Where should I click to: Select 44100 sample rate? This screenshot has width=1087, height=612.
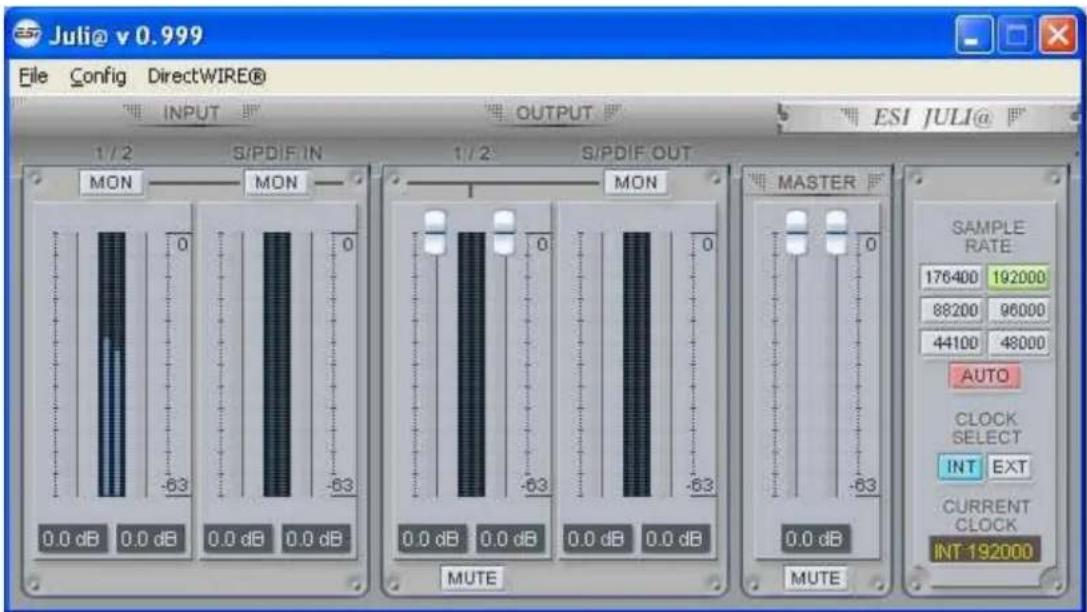point(951,342)
